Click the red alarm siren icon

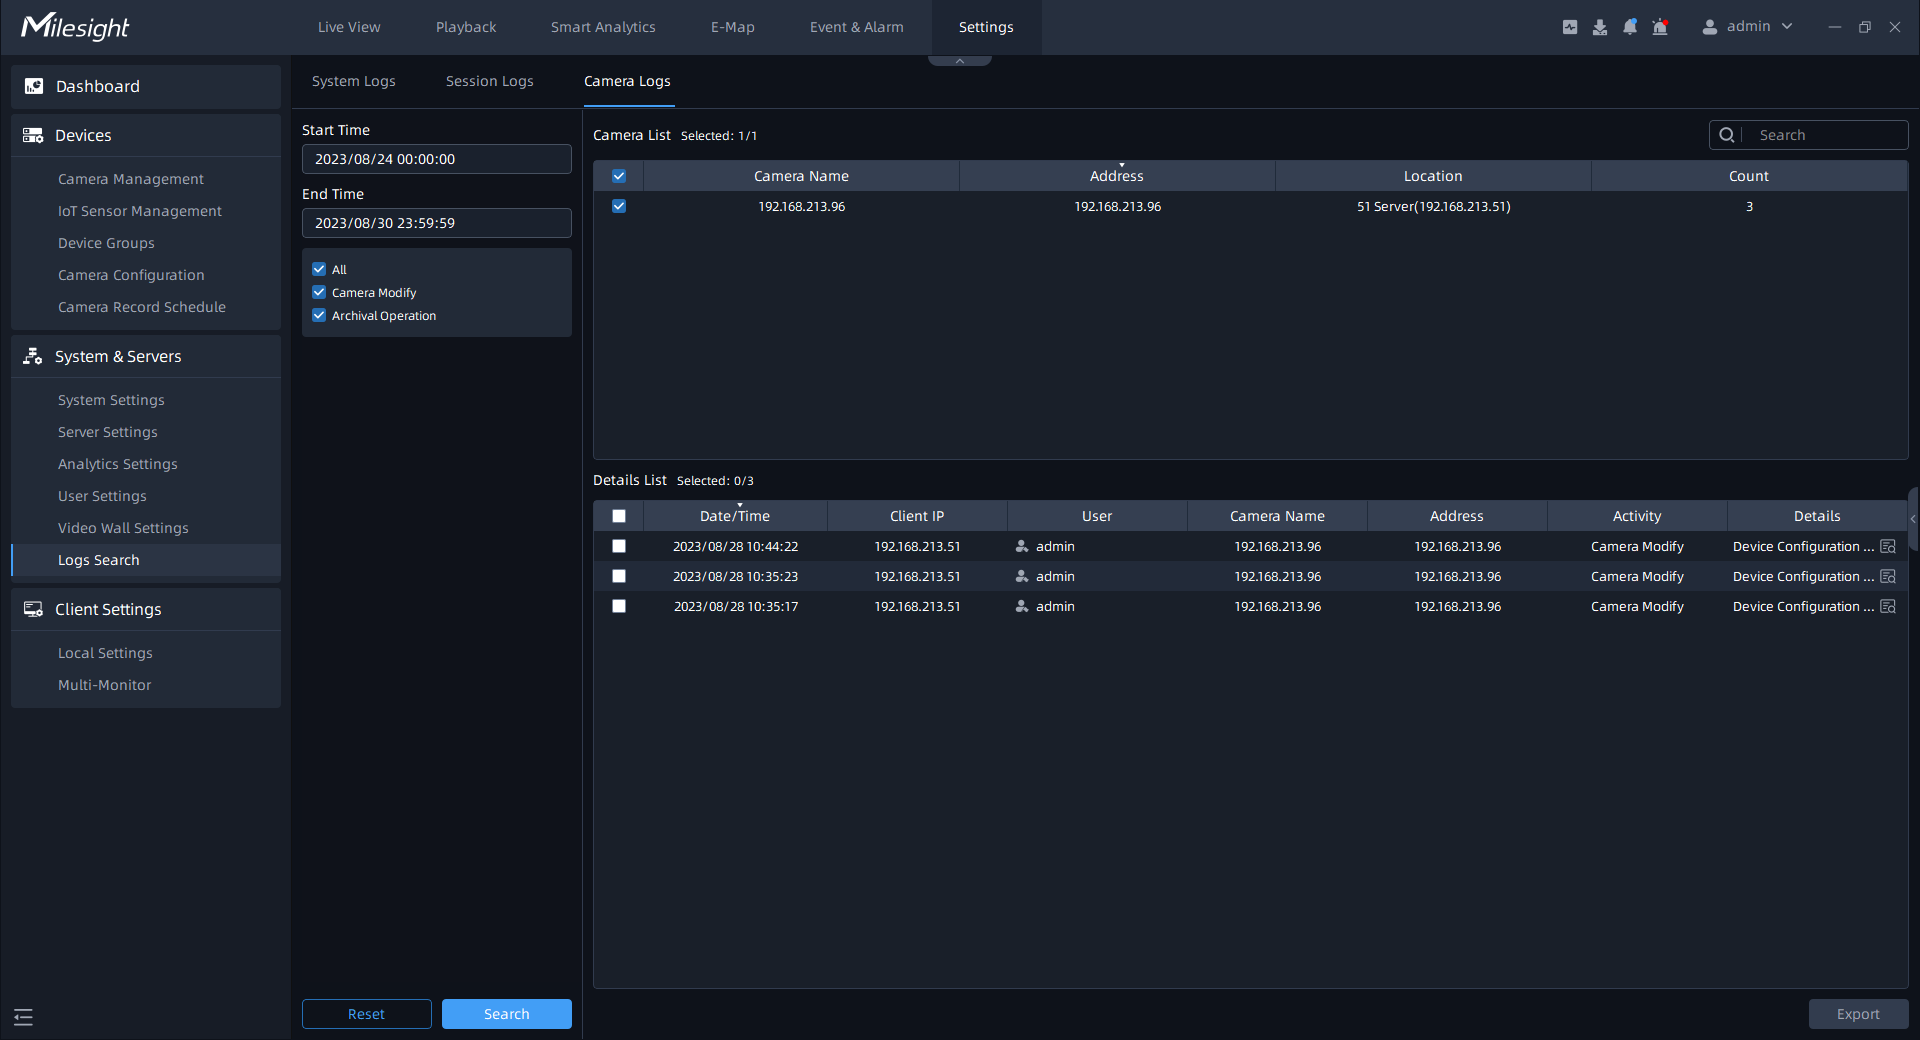click(1660, 27)
